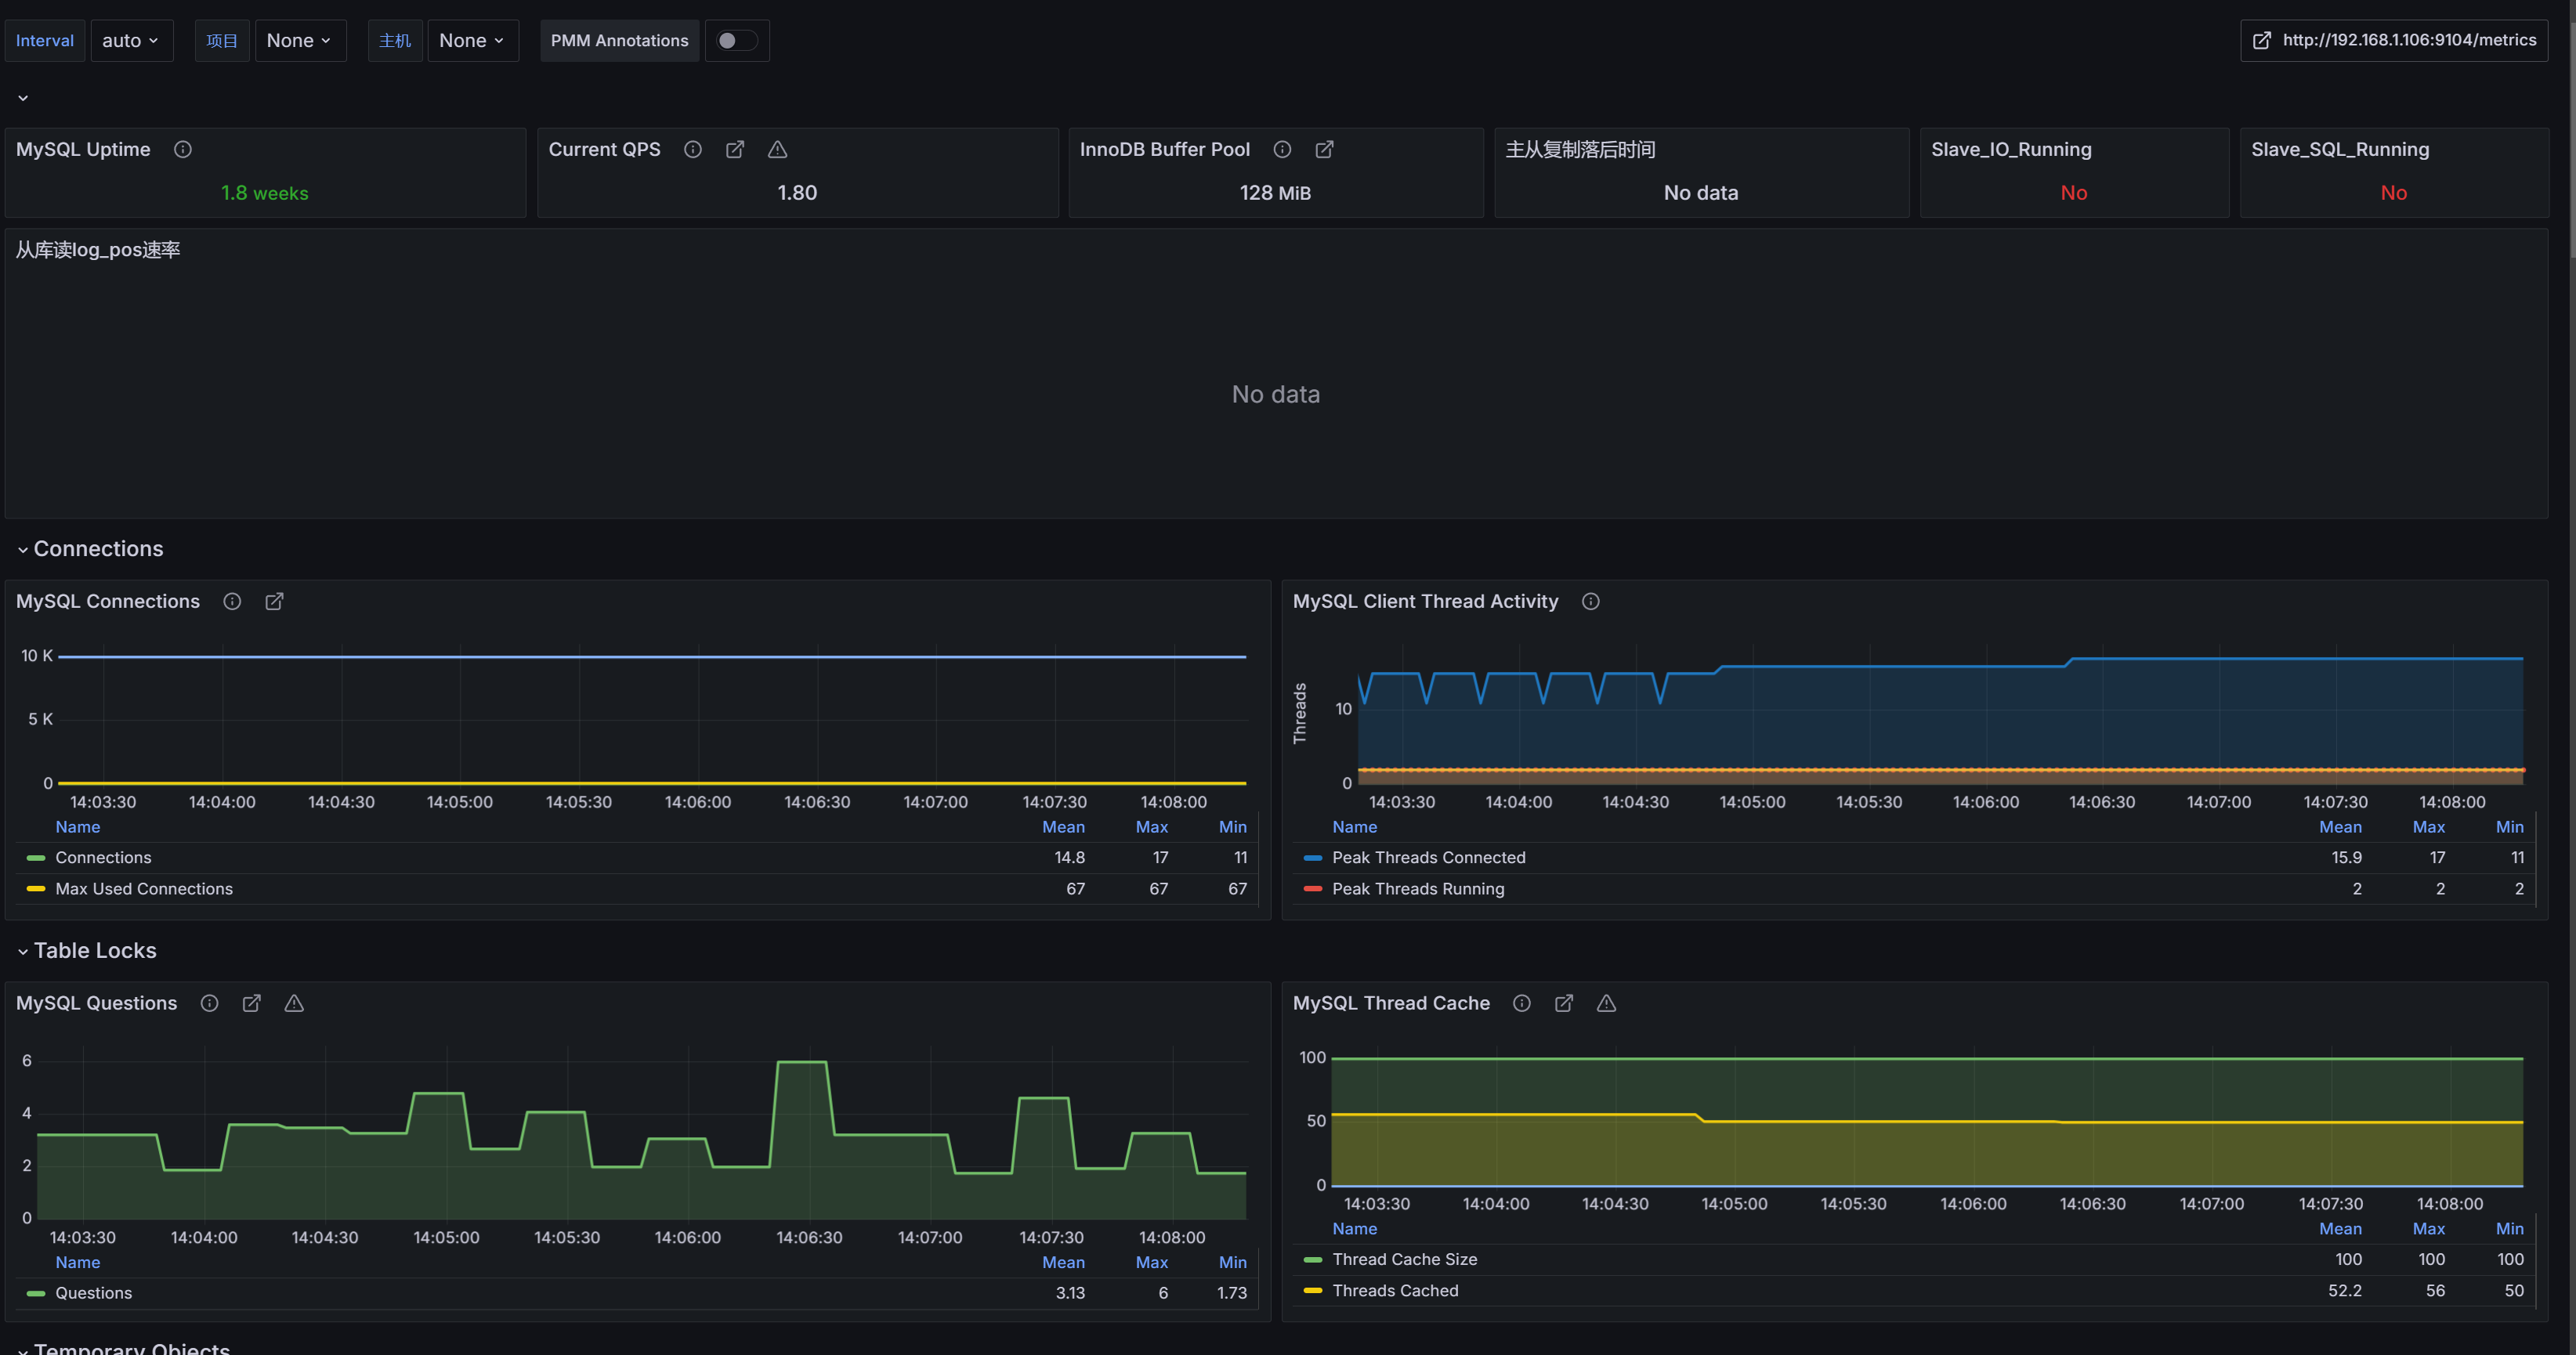2576x1355 pixels.
Task: Toggle Thread Cache Size series
Action: [x=1405, y=1259]
